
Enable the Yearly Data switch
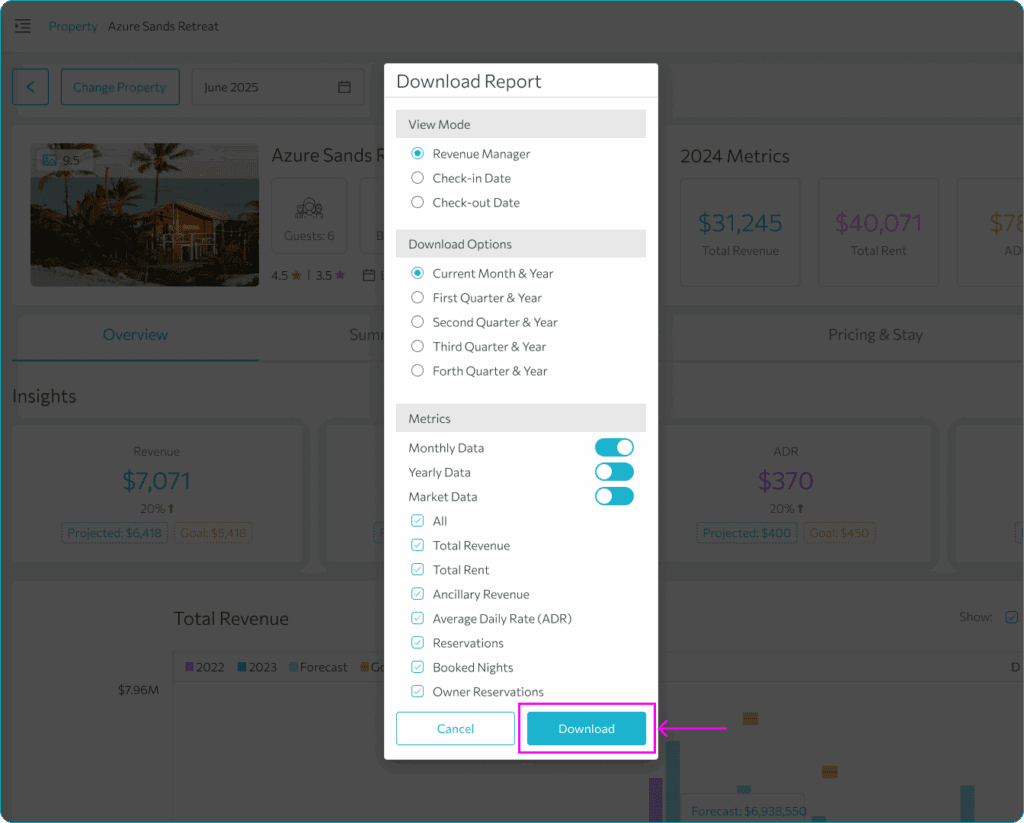pos(614,472)
